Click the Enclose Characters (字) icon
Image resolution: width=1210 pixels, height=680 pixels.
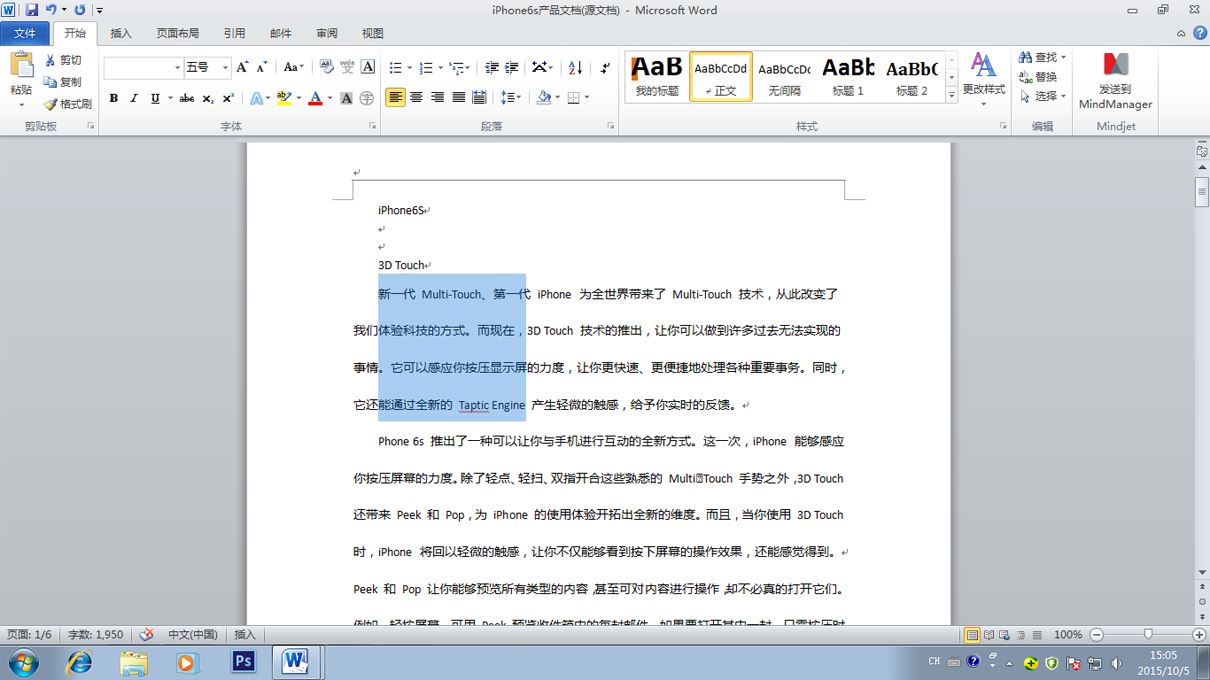click(x=367, y=98)
